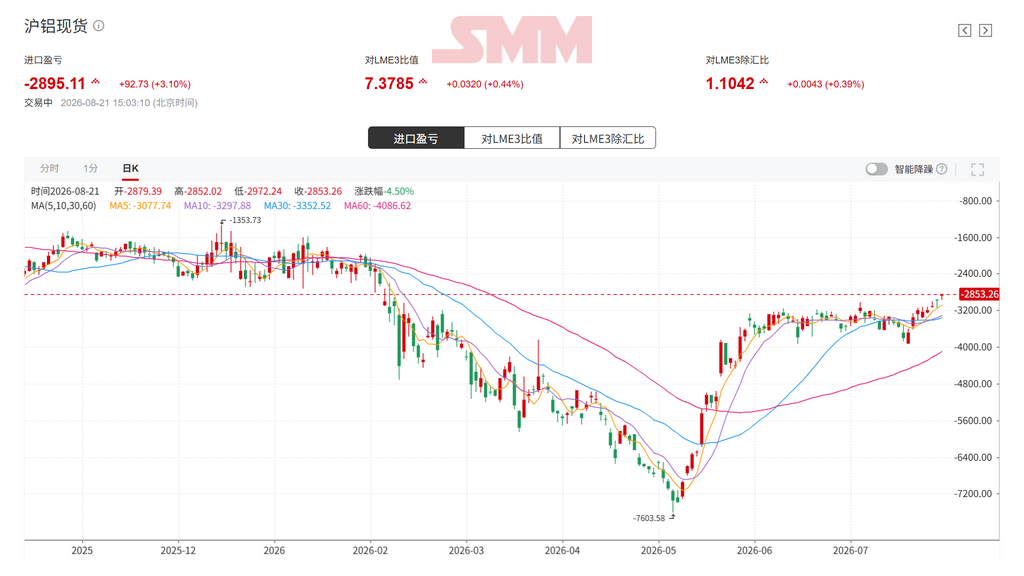Viewport: 1024px width, 576px height.
Task: Click the MA30: -3352.52 legend value
Action: pyautogui.click(x=297, y=206)
